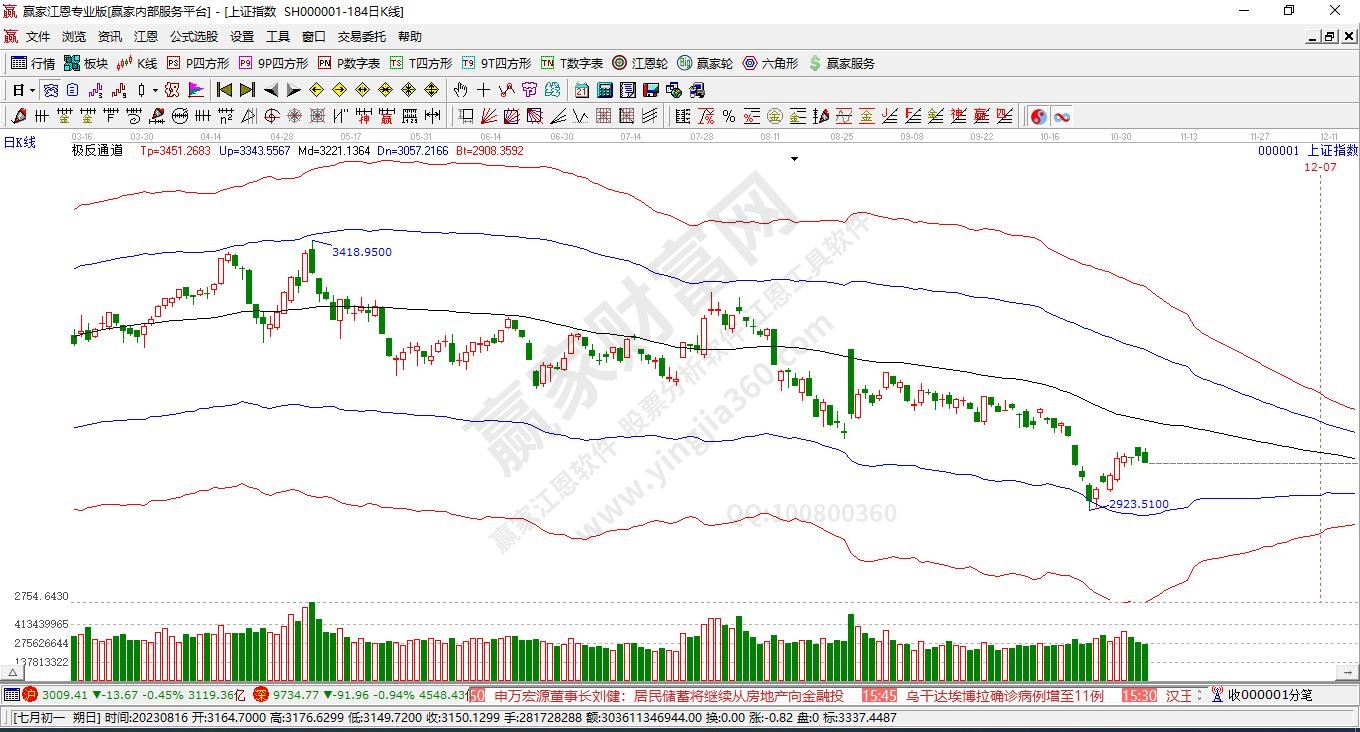Click the yin-yang symbol icon

[1039, 116]
